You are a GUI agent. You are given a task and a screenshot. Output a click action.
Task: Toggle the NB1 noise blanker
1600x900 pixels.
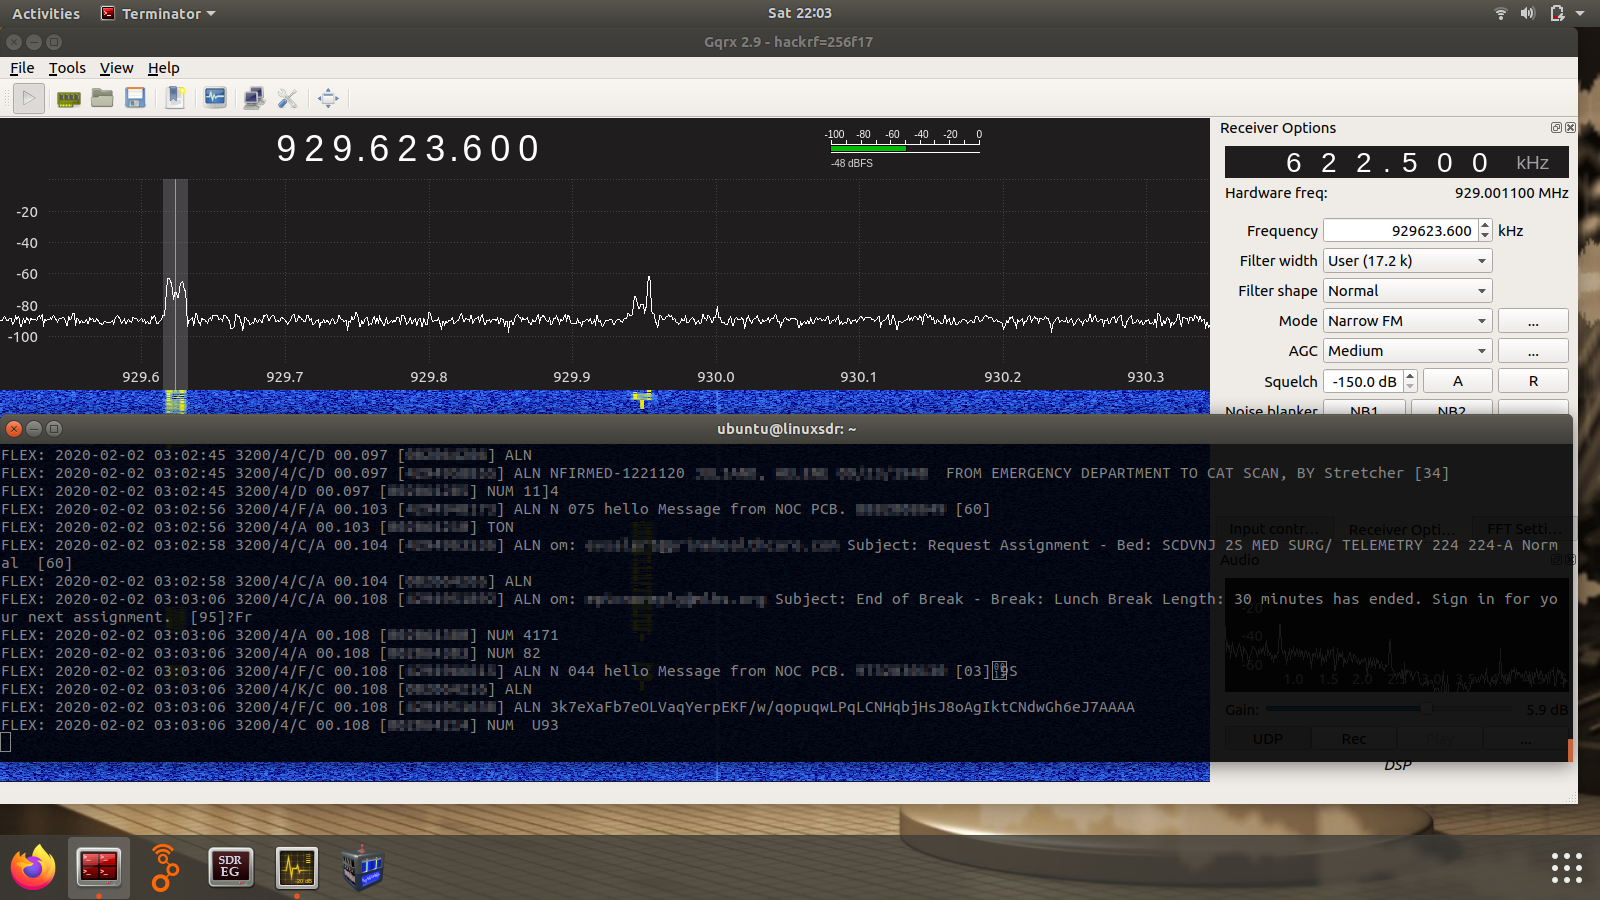[x=1364, y=409]
